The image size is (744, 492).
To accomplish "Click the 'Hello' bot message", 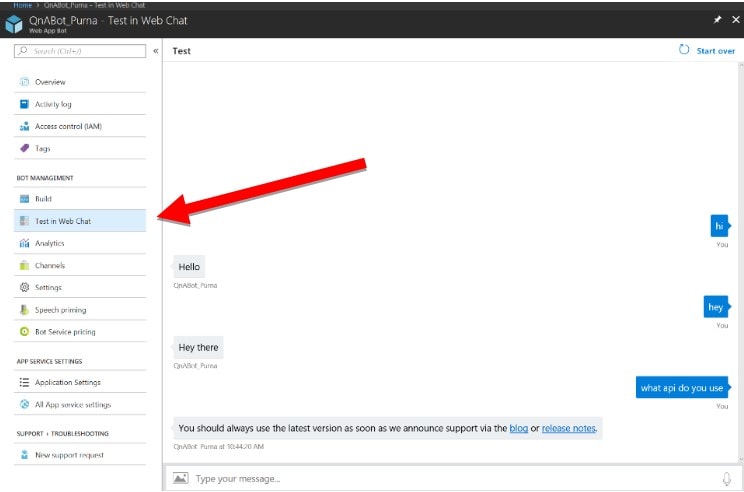I will 189,267.
